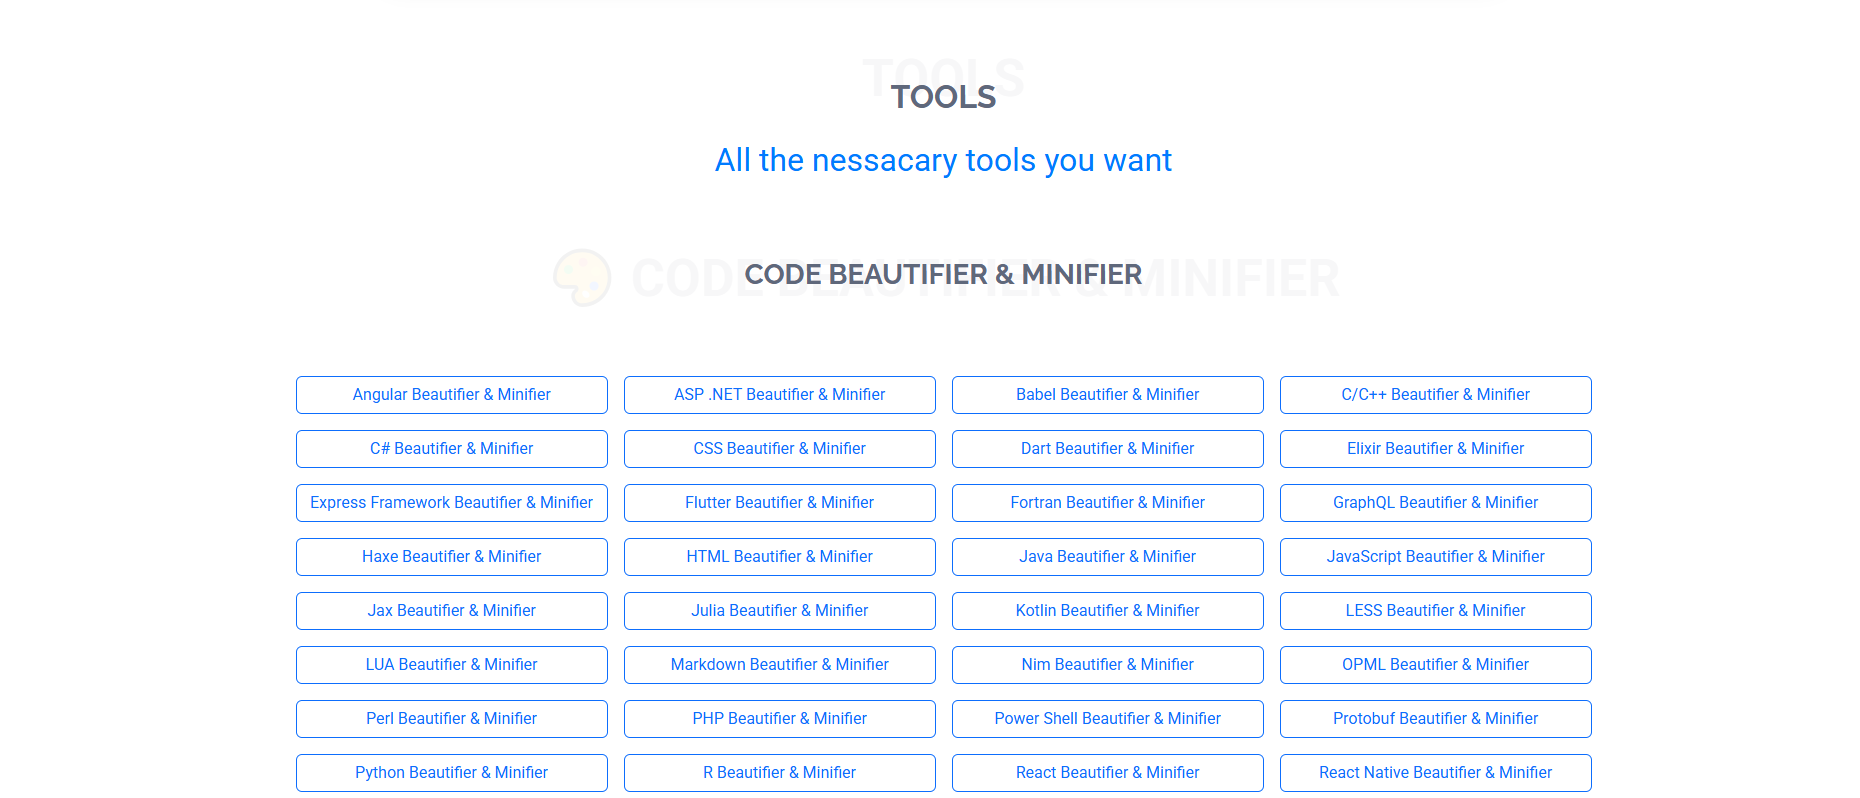The image size is (1860, 798).
Task: Click the 'All the nessacary tools' subtitle
Action: point(943,160)
